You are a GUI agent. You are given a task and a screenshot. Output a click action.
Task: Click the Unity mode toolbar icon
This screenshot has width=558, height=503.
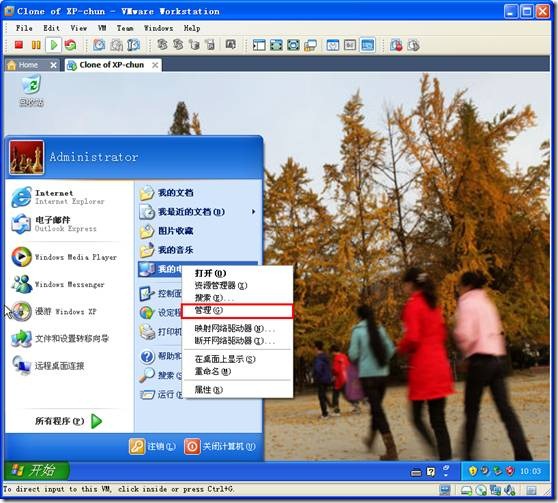(310, 45)
